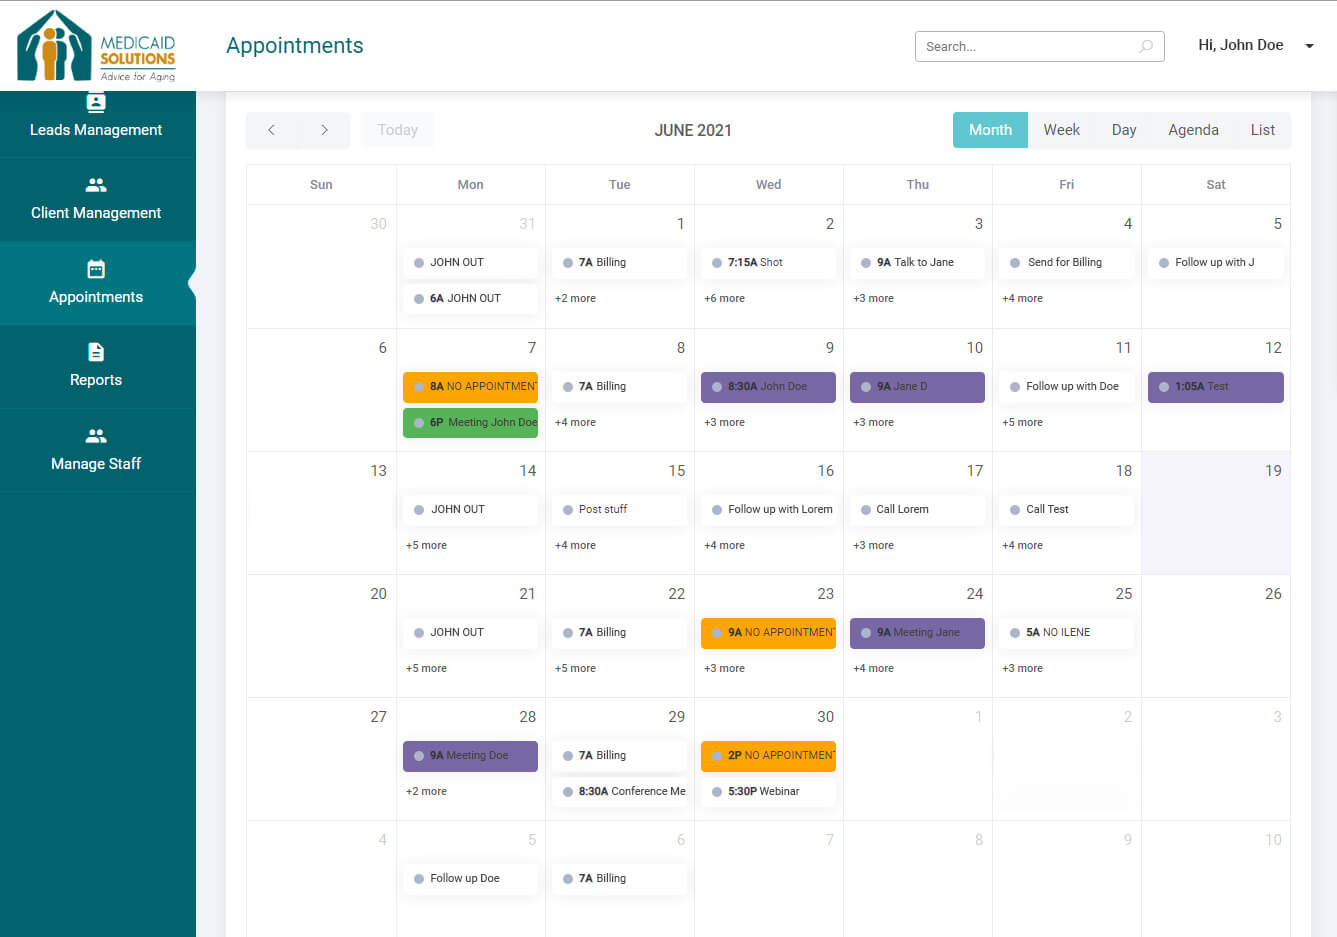
Task: Go to next month arrow
Action: [x=324, y=130]
